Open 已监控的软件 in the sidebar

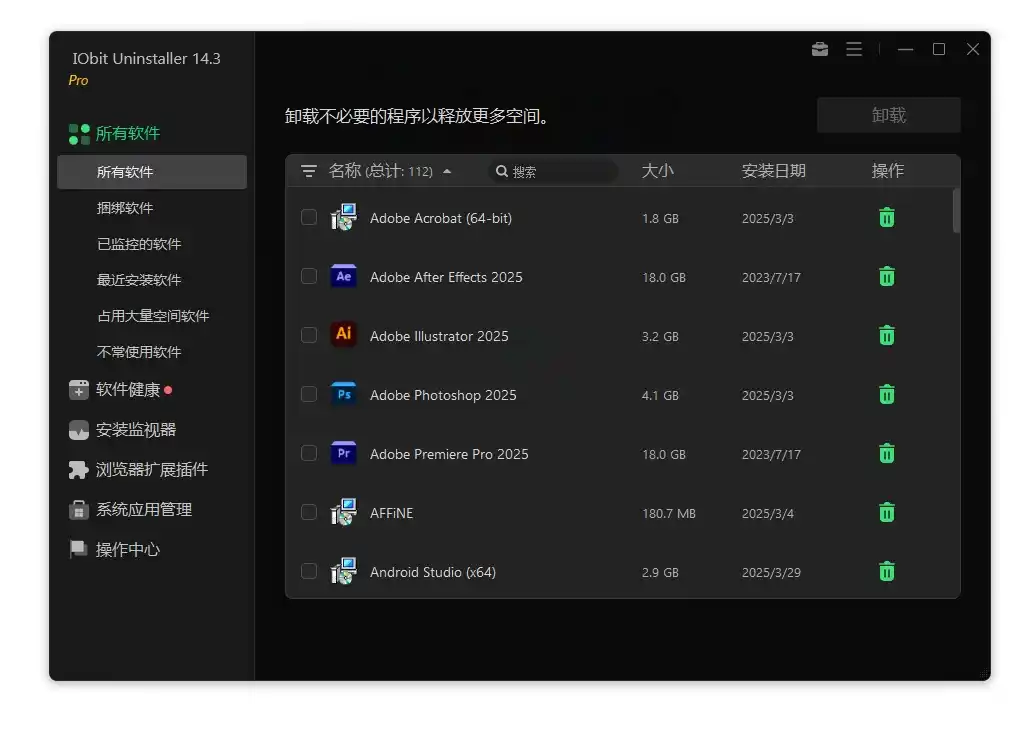point(139,244)
